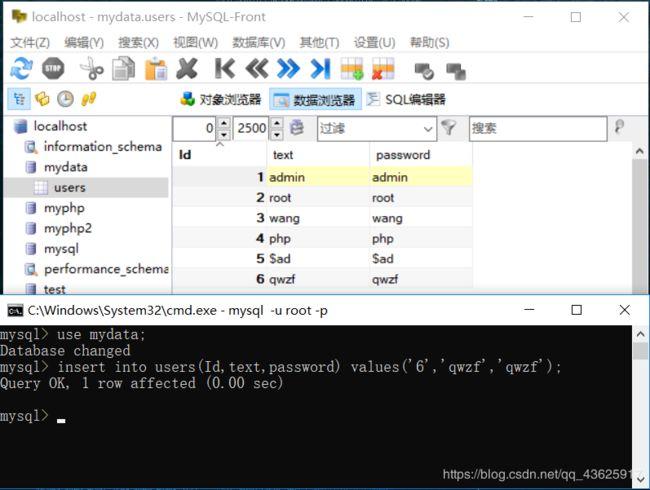The width and height of the screenshot is (650, 490).
Task: Click the quick search icon beside search field
Action: [x=619, y=127]
